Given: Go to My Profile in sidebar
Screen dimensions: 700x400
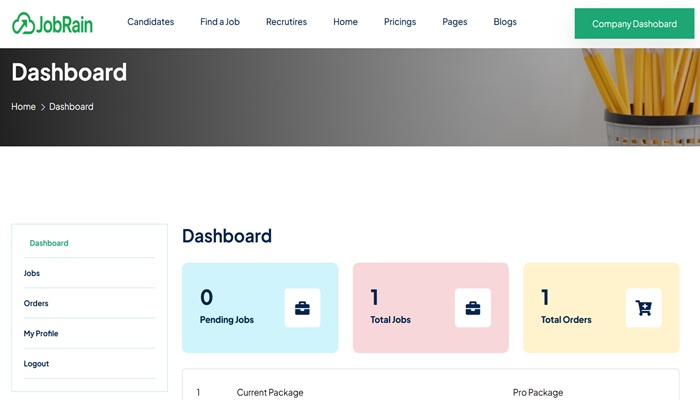Looking at the screenshot, I should coord(41,333).
